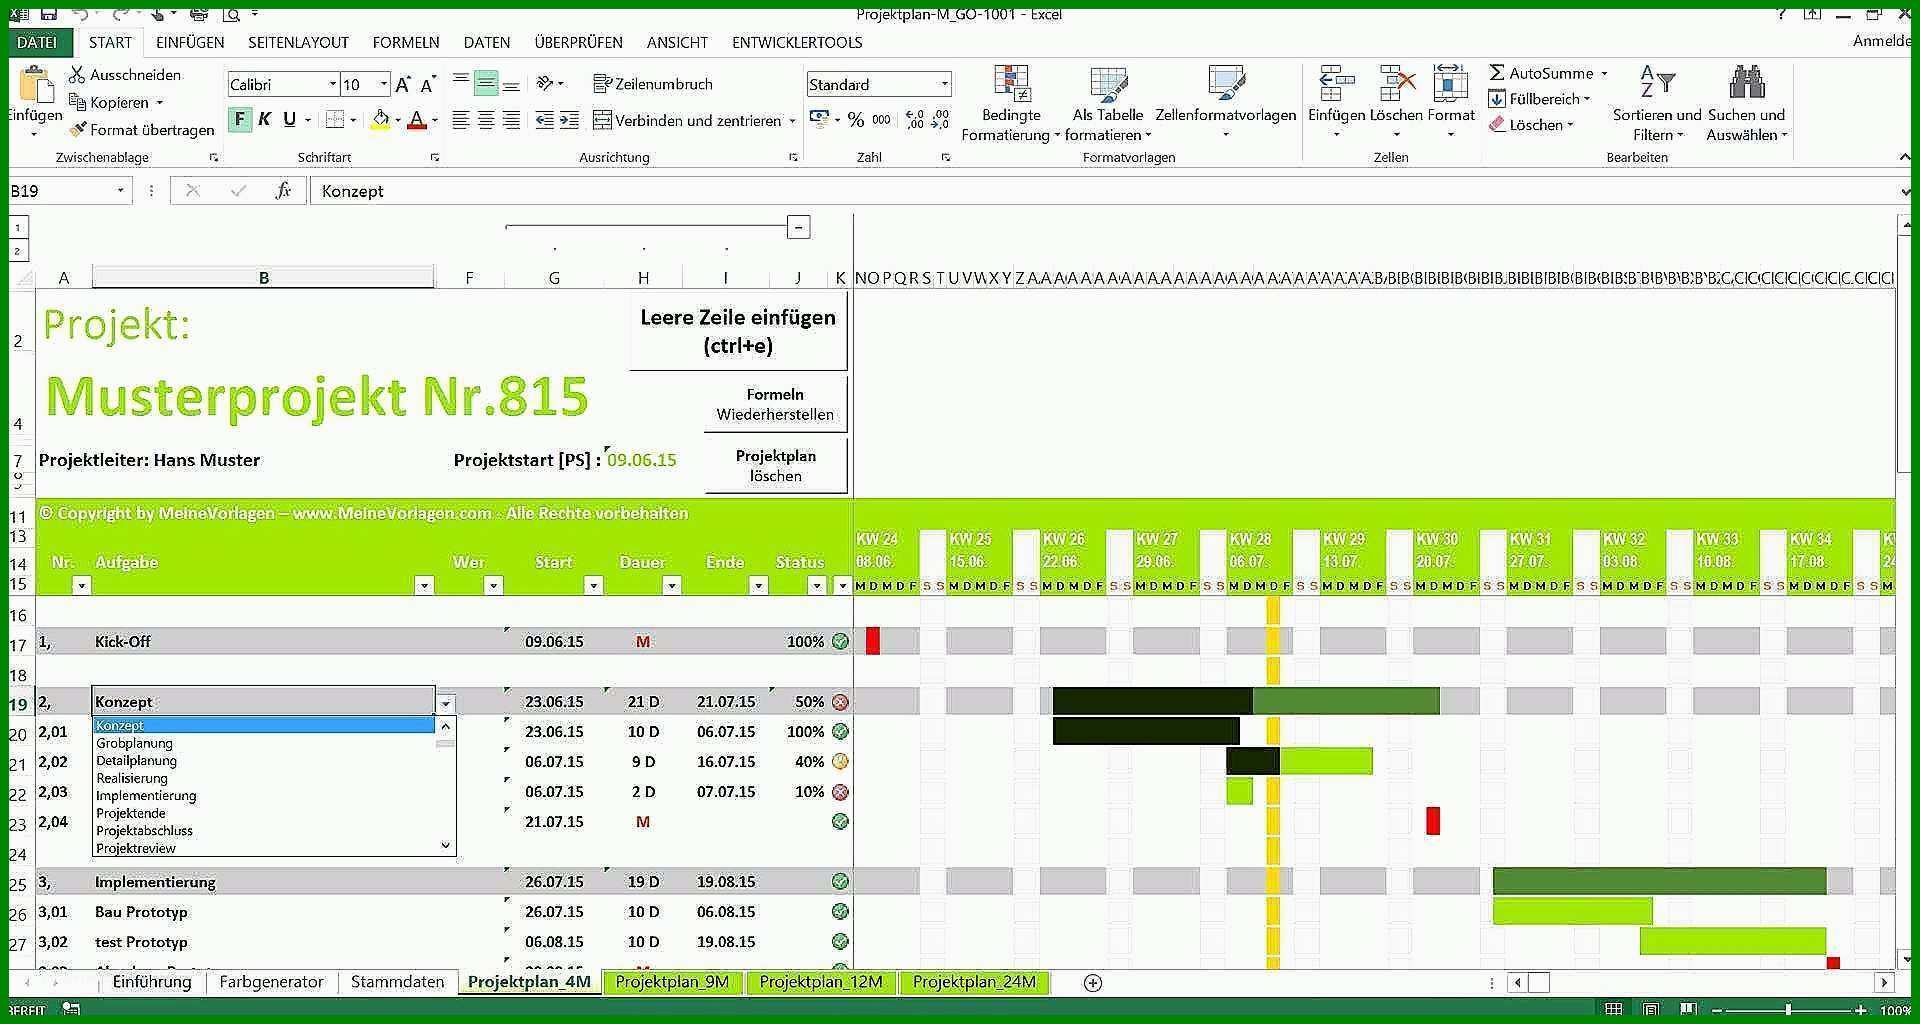This screenshot has width=1920, height=1024.
Task: Open the Stammdaten sheet tab
Action: [x=397, y=982]
